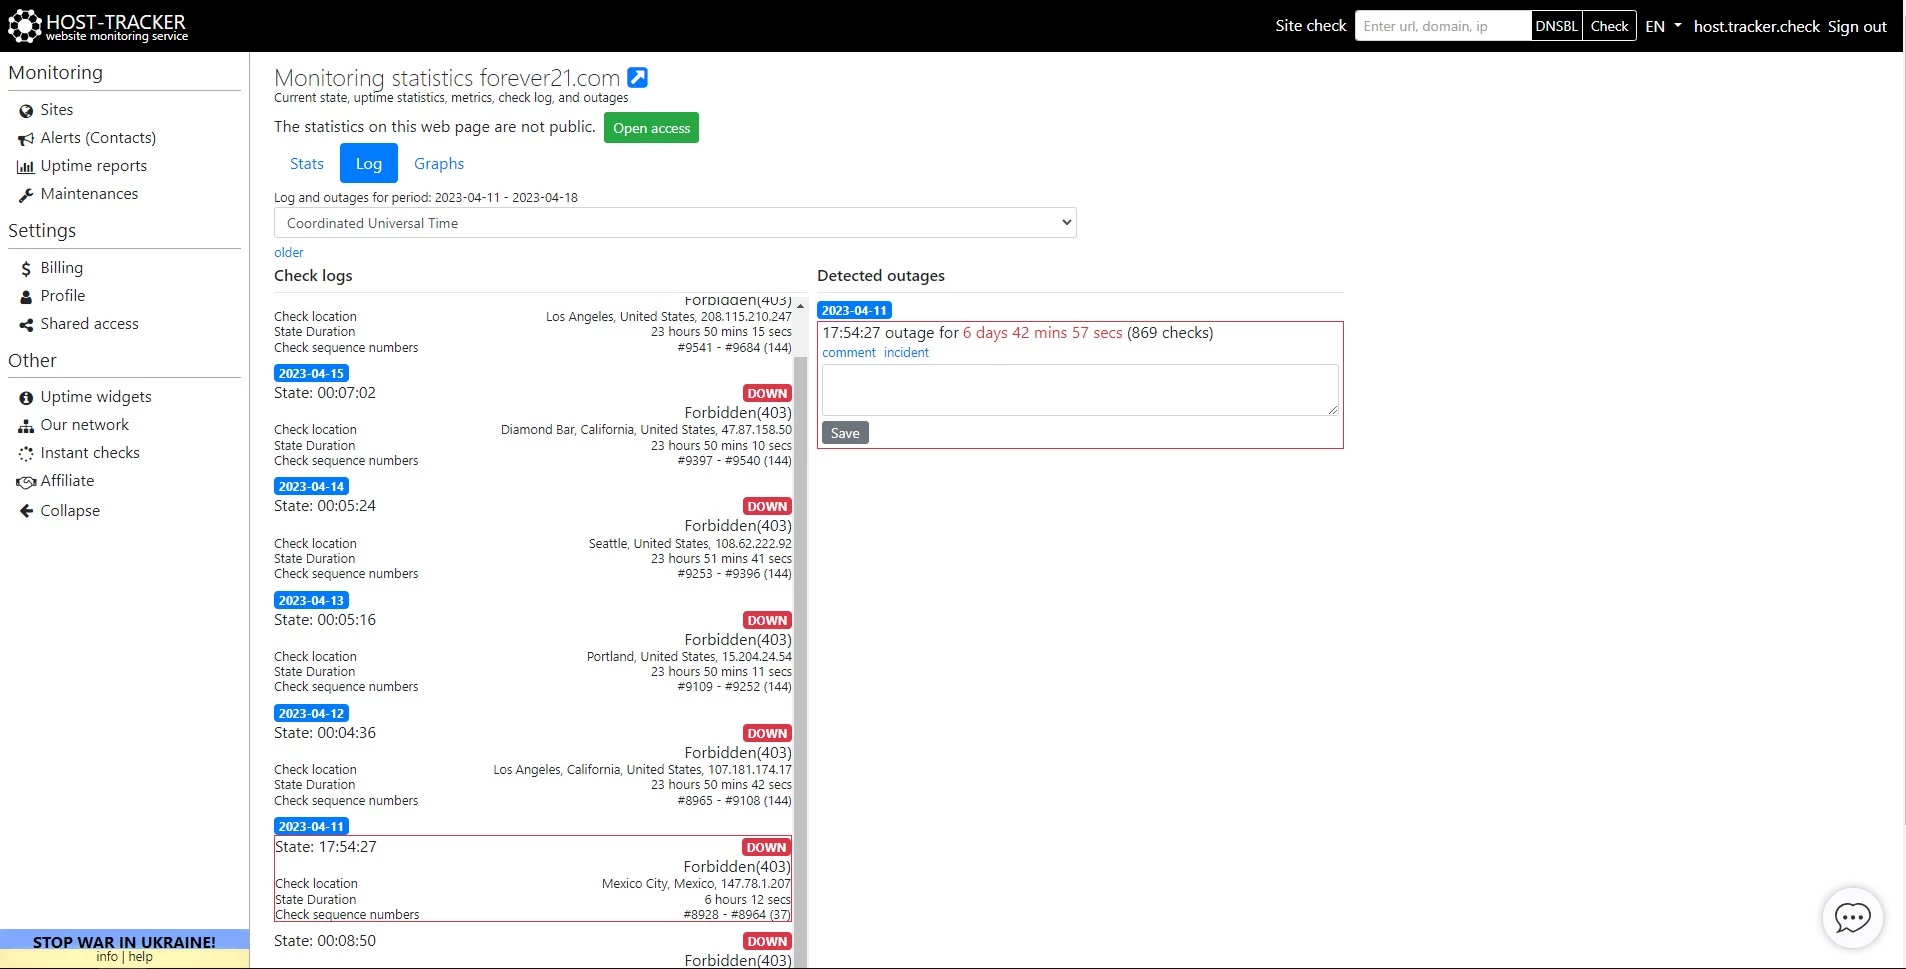Select 2023-04-11 badge in Check logs

pos(311,826)
